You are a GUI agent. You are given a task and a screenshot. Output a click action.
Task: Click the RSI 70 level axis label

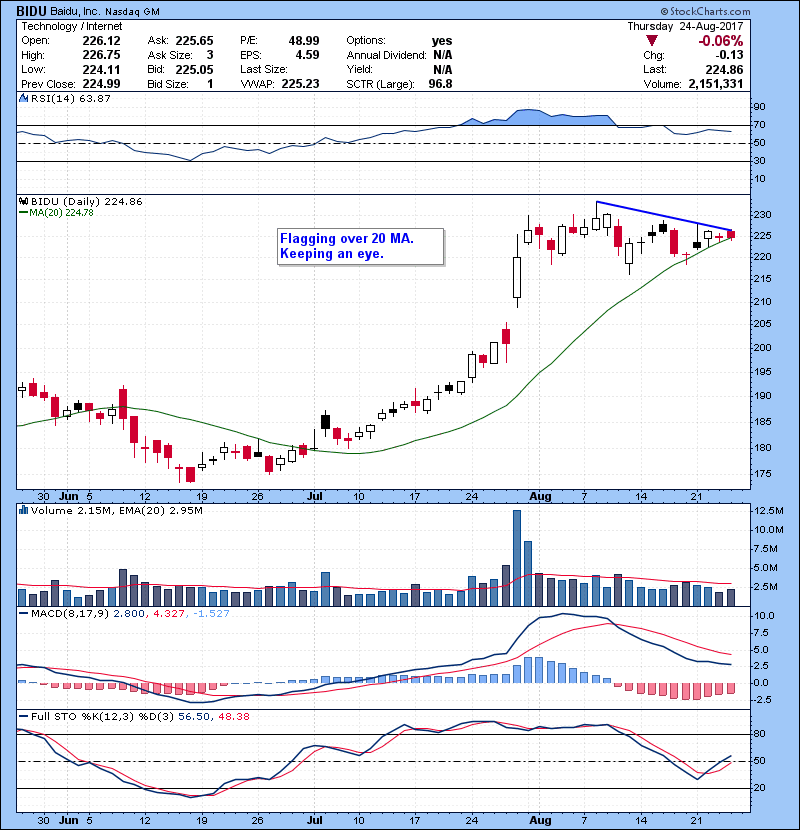click(x=760, y=125)
